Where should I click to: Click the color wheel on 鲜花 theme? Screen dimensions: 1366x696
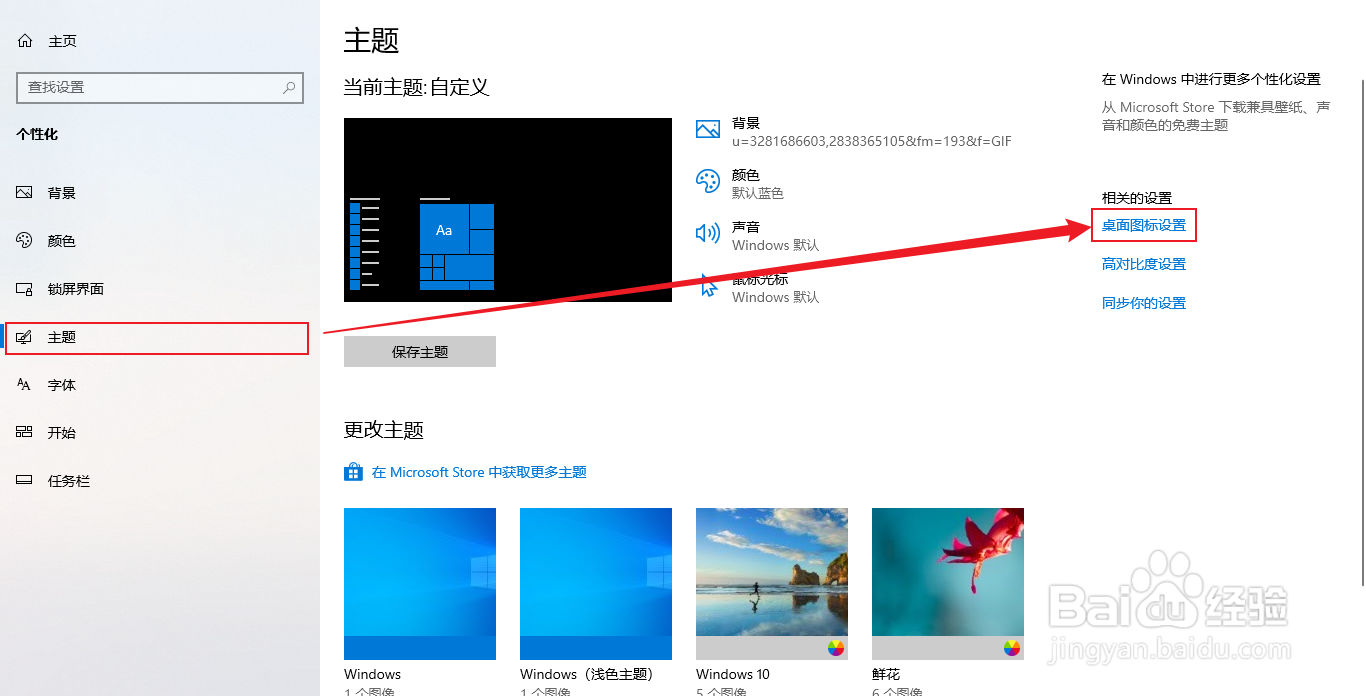(x=1012, y=648)
